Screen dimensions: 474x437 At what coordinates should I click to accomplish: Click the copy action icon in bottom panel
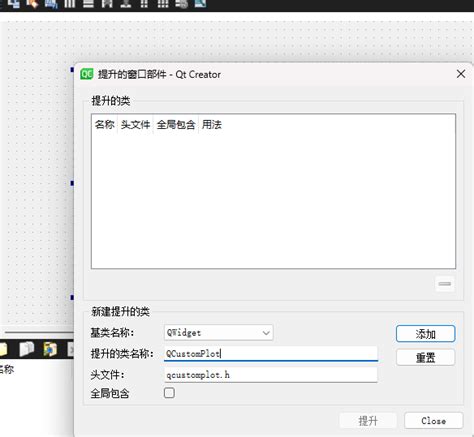click(27, 349)
